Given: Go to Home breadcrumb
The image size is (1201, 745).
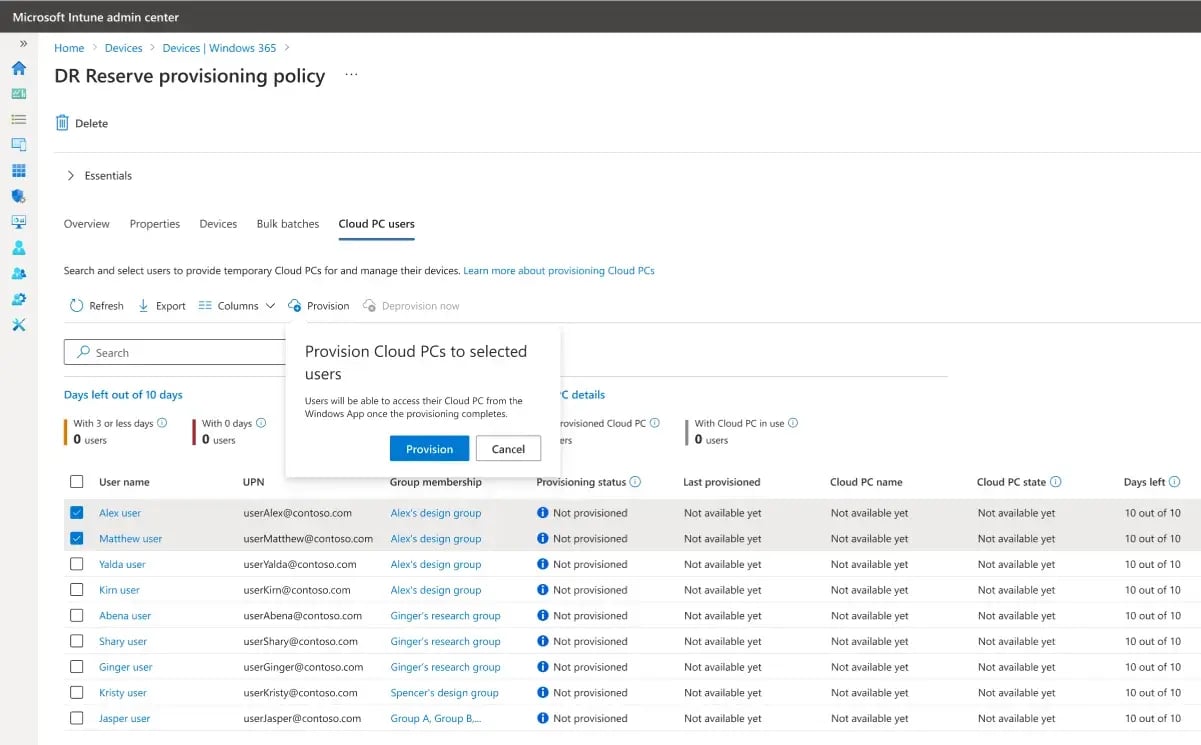Looking at the screenshot, I should click(x=69, y=48).
